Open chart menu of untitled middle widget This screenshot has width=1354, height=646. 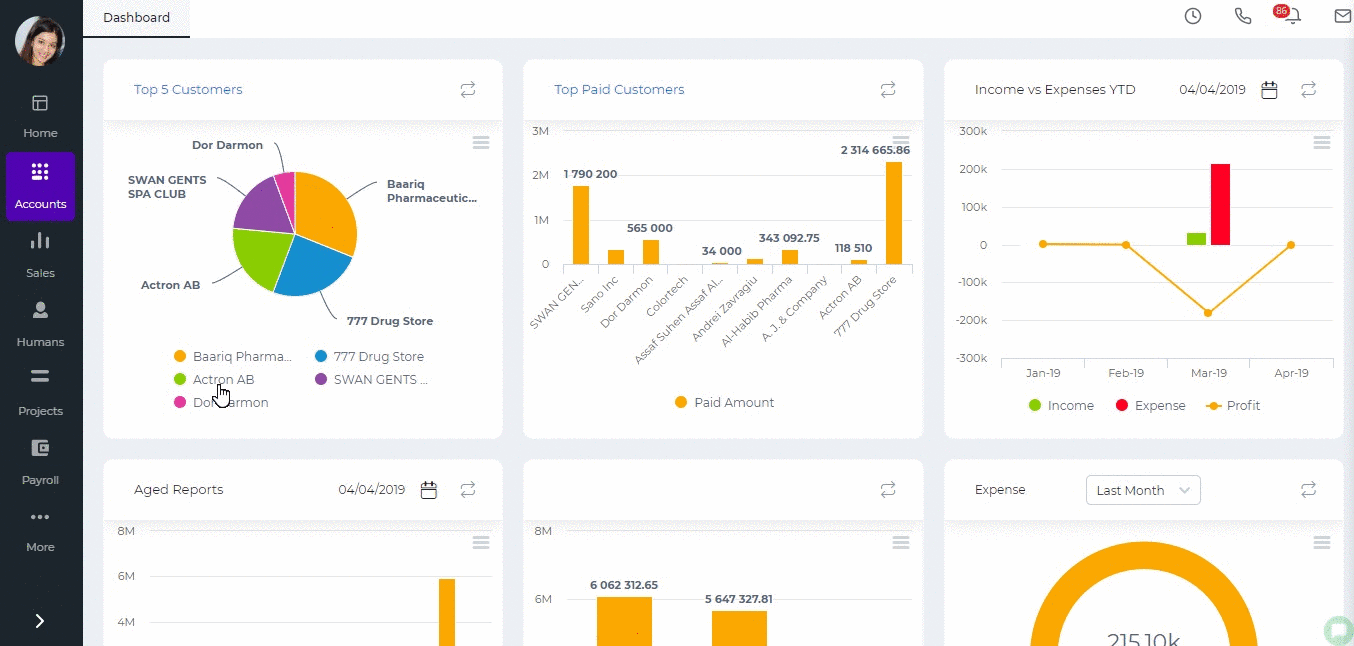tap(901, 542)
